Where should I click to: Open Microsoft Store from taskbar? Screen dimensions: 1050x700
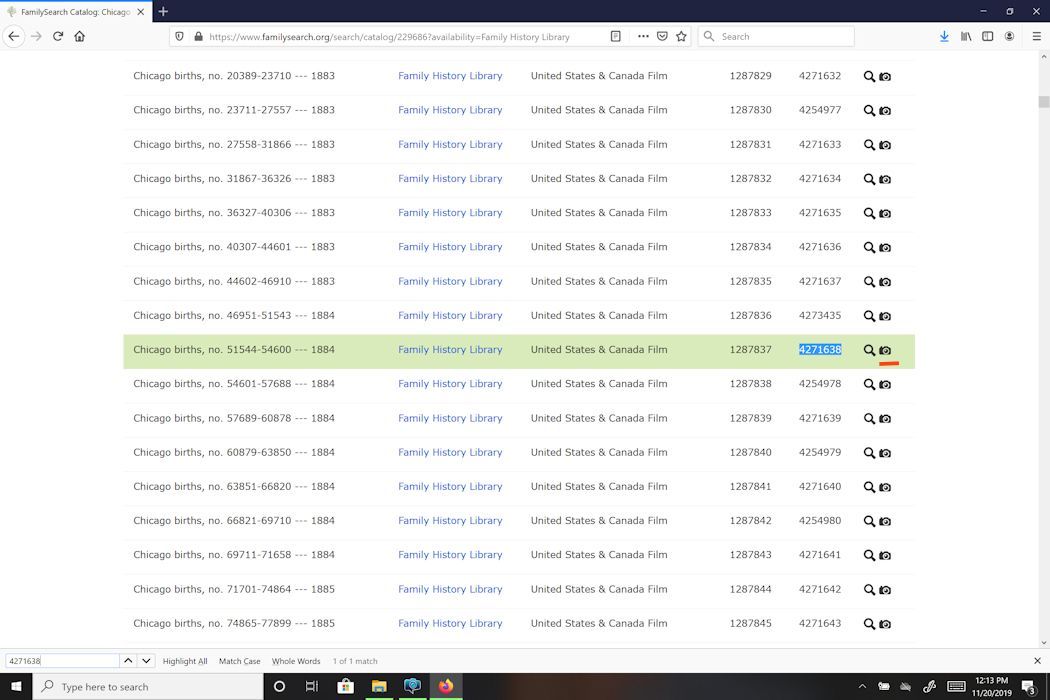(x=346, y=687)
